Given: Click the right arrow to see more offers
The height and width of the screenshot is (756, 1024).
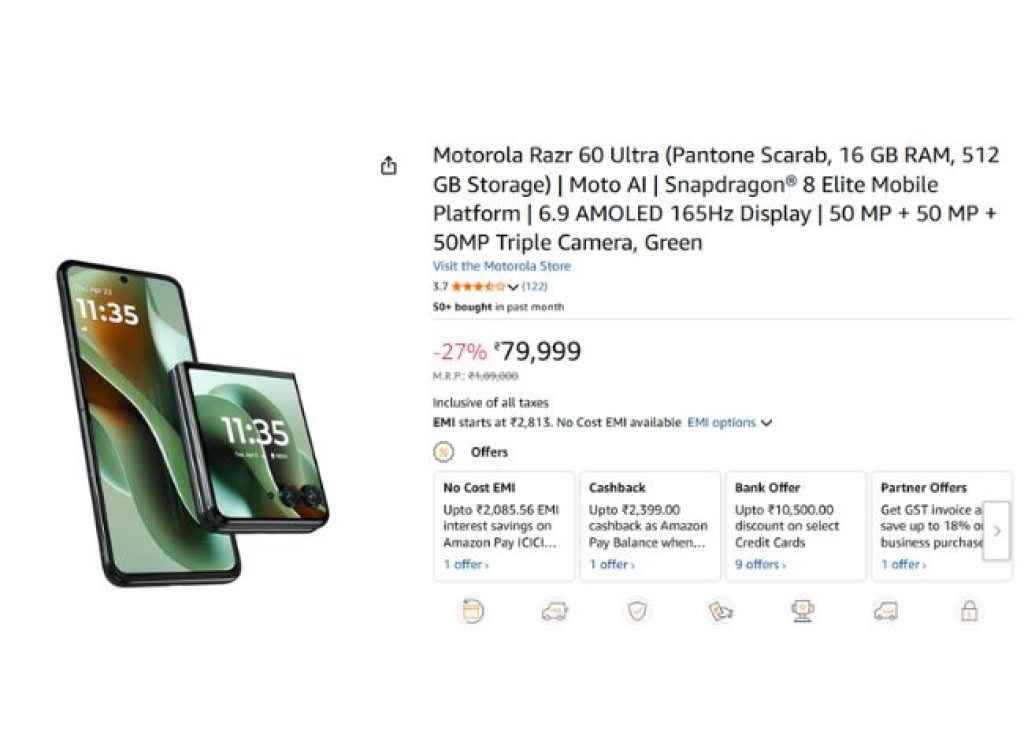Looking at the screenshot, I should [x=997, y=531].
